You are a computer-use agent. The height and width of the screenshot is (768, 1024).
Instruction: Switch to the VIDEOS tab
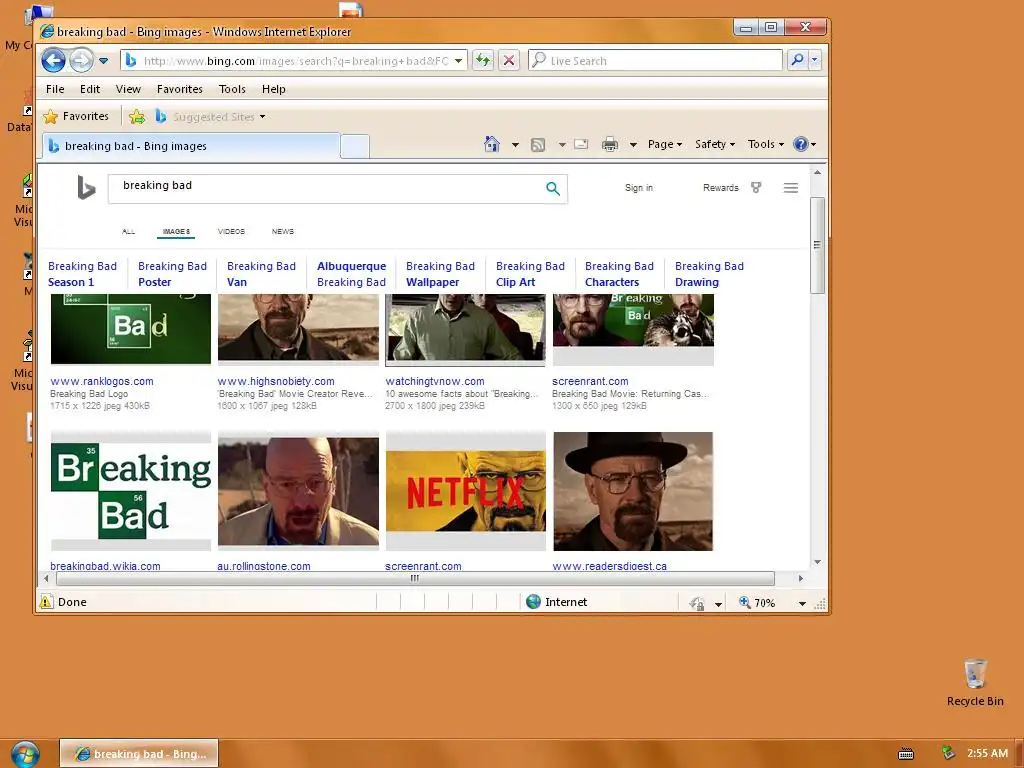231,231
